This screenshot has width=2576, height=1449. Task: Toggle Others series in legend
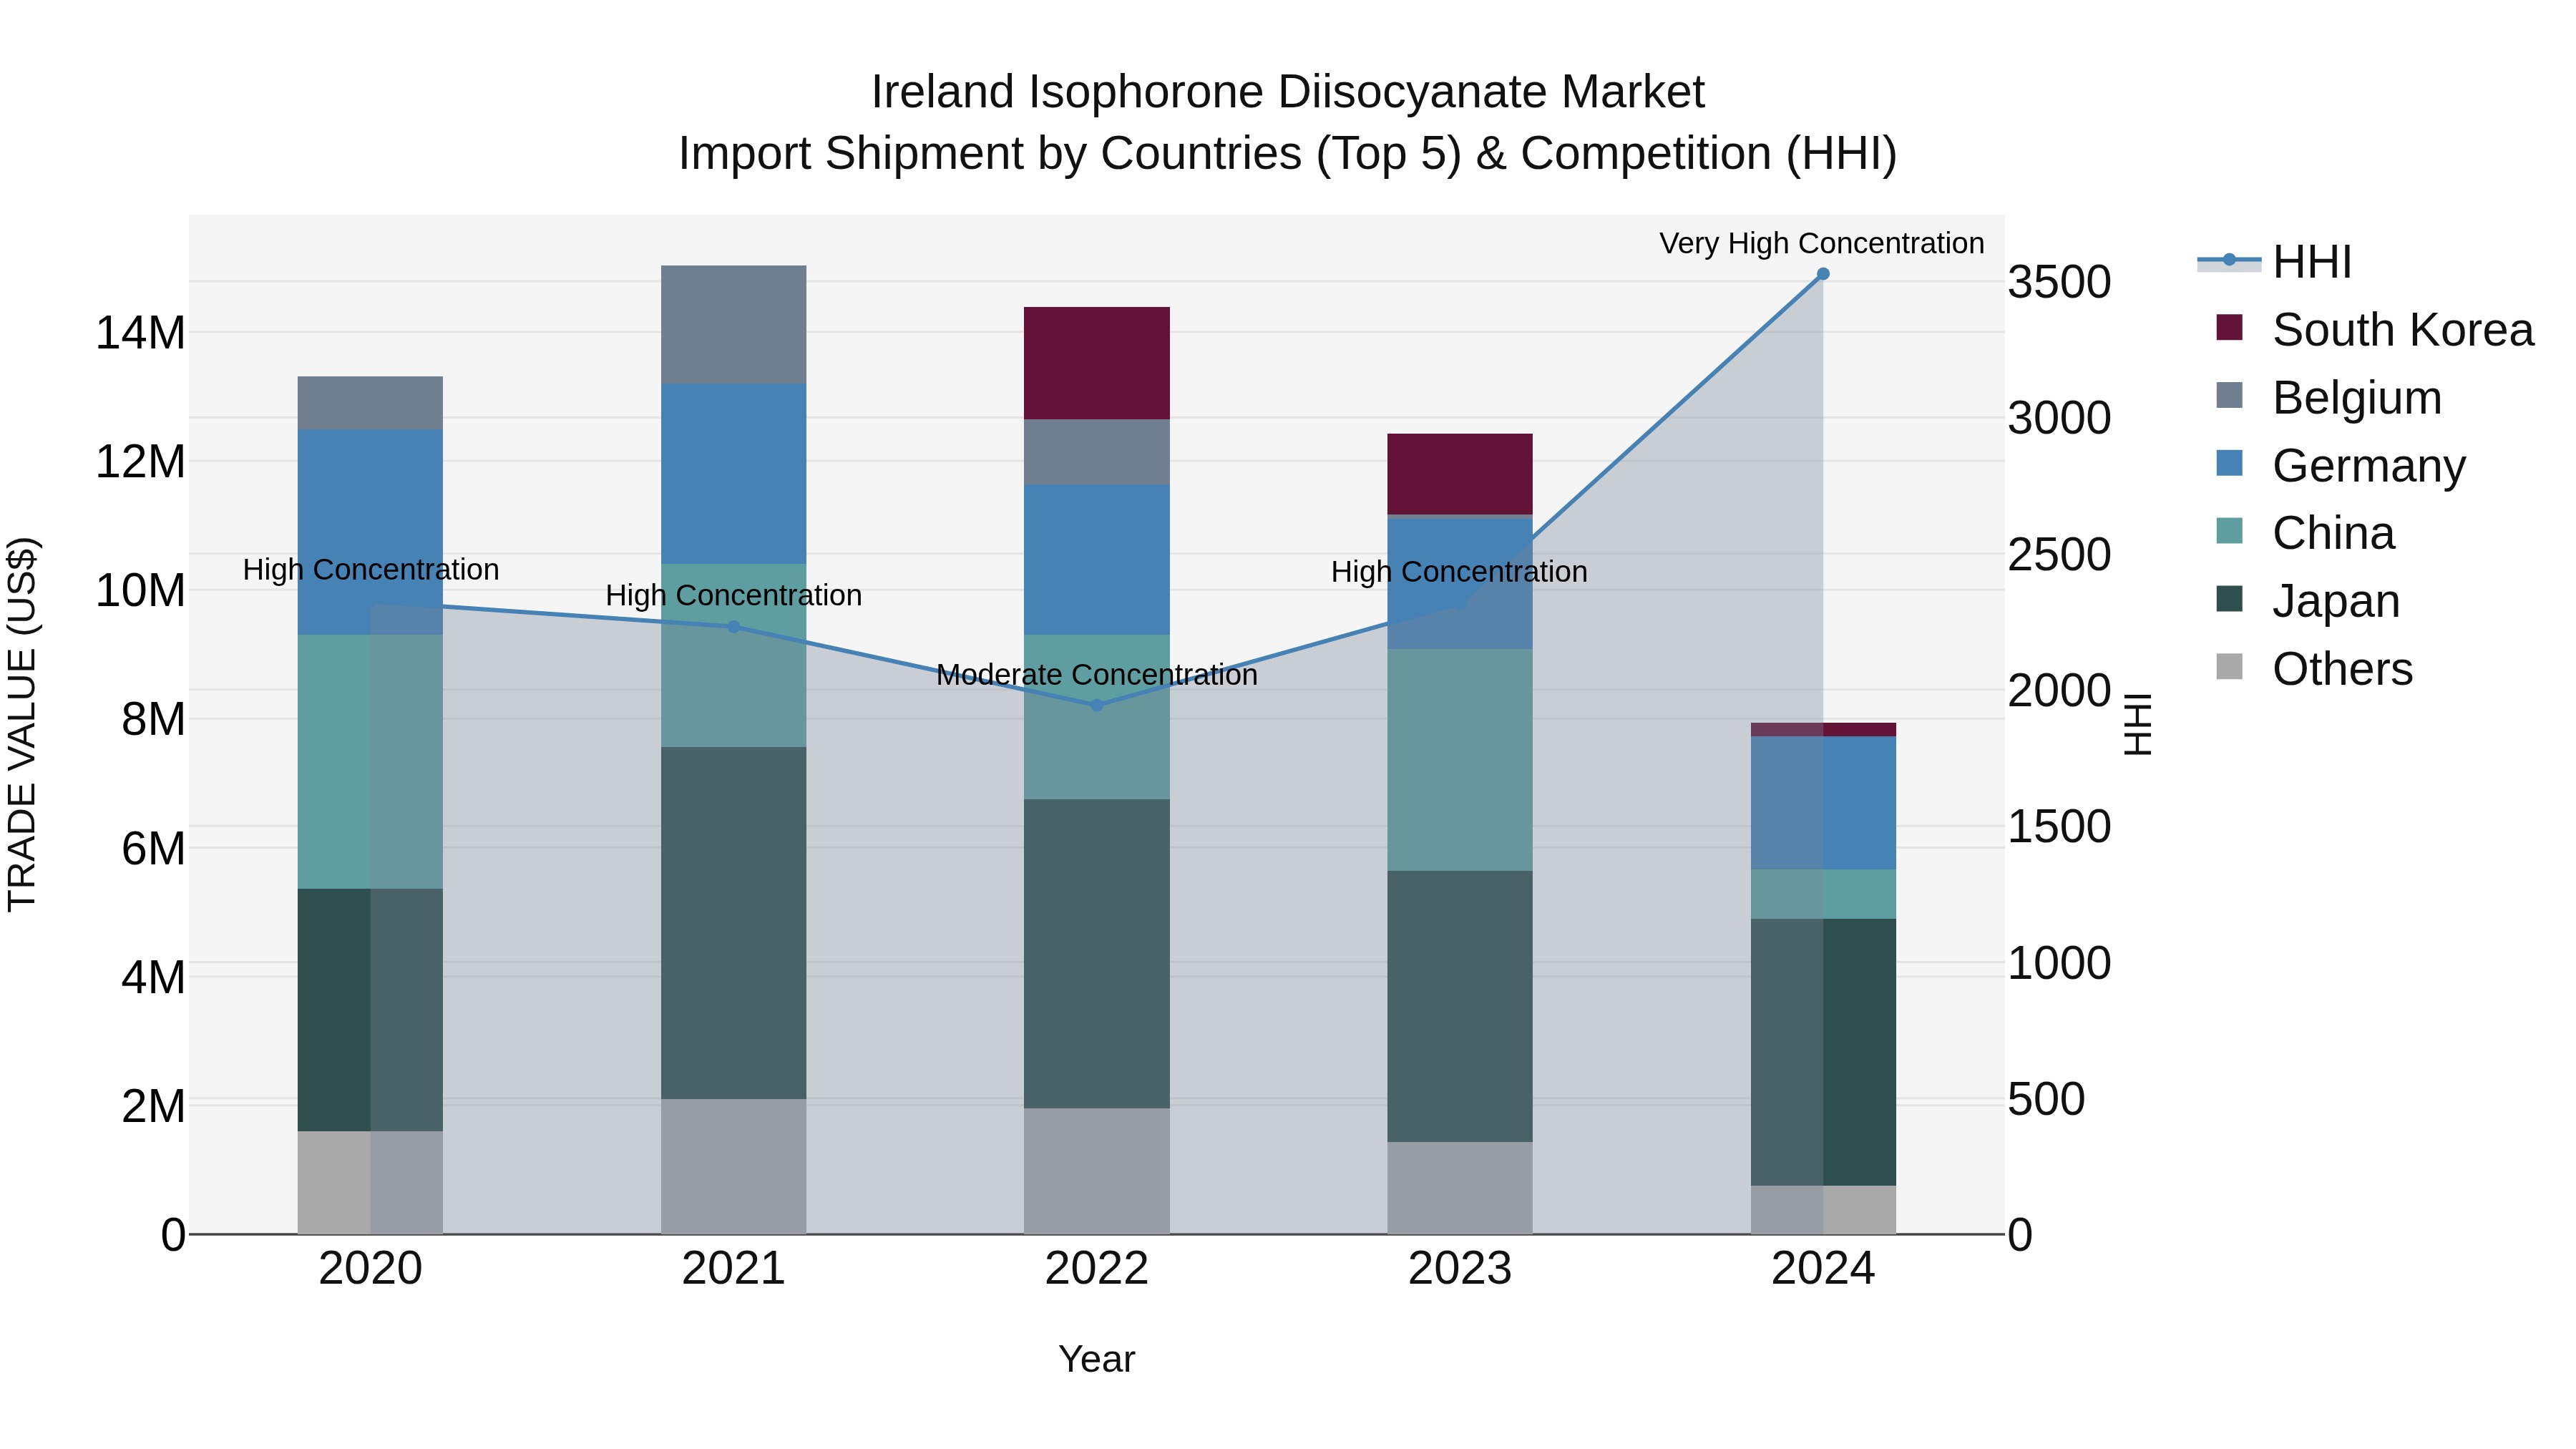(x=2315, y=669)
